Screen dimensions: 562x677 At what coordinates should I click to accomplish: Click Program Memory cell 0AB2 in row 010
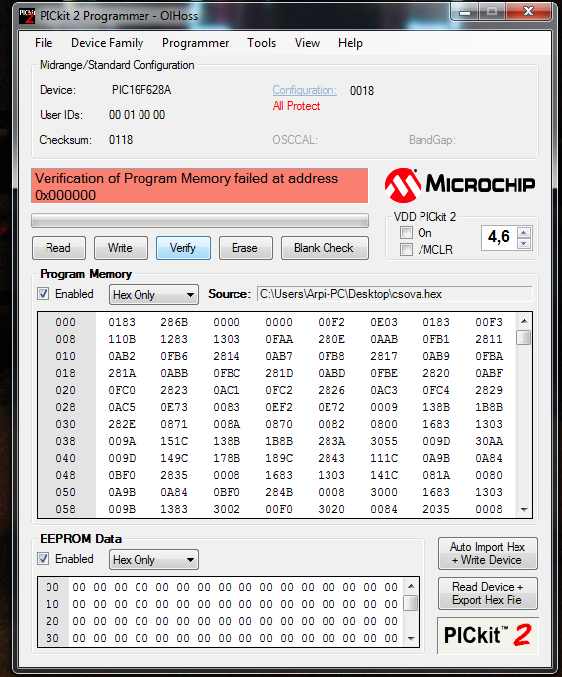(122, 357)
